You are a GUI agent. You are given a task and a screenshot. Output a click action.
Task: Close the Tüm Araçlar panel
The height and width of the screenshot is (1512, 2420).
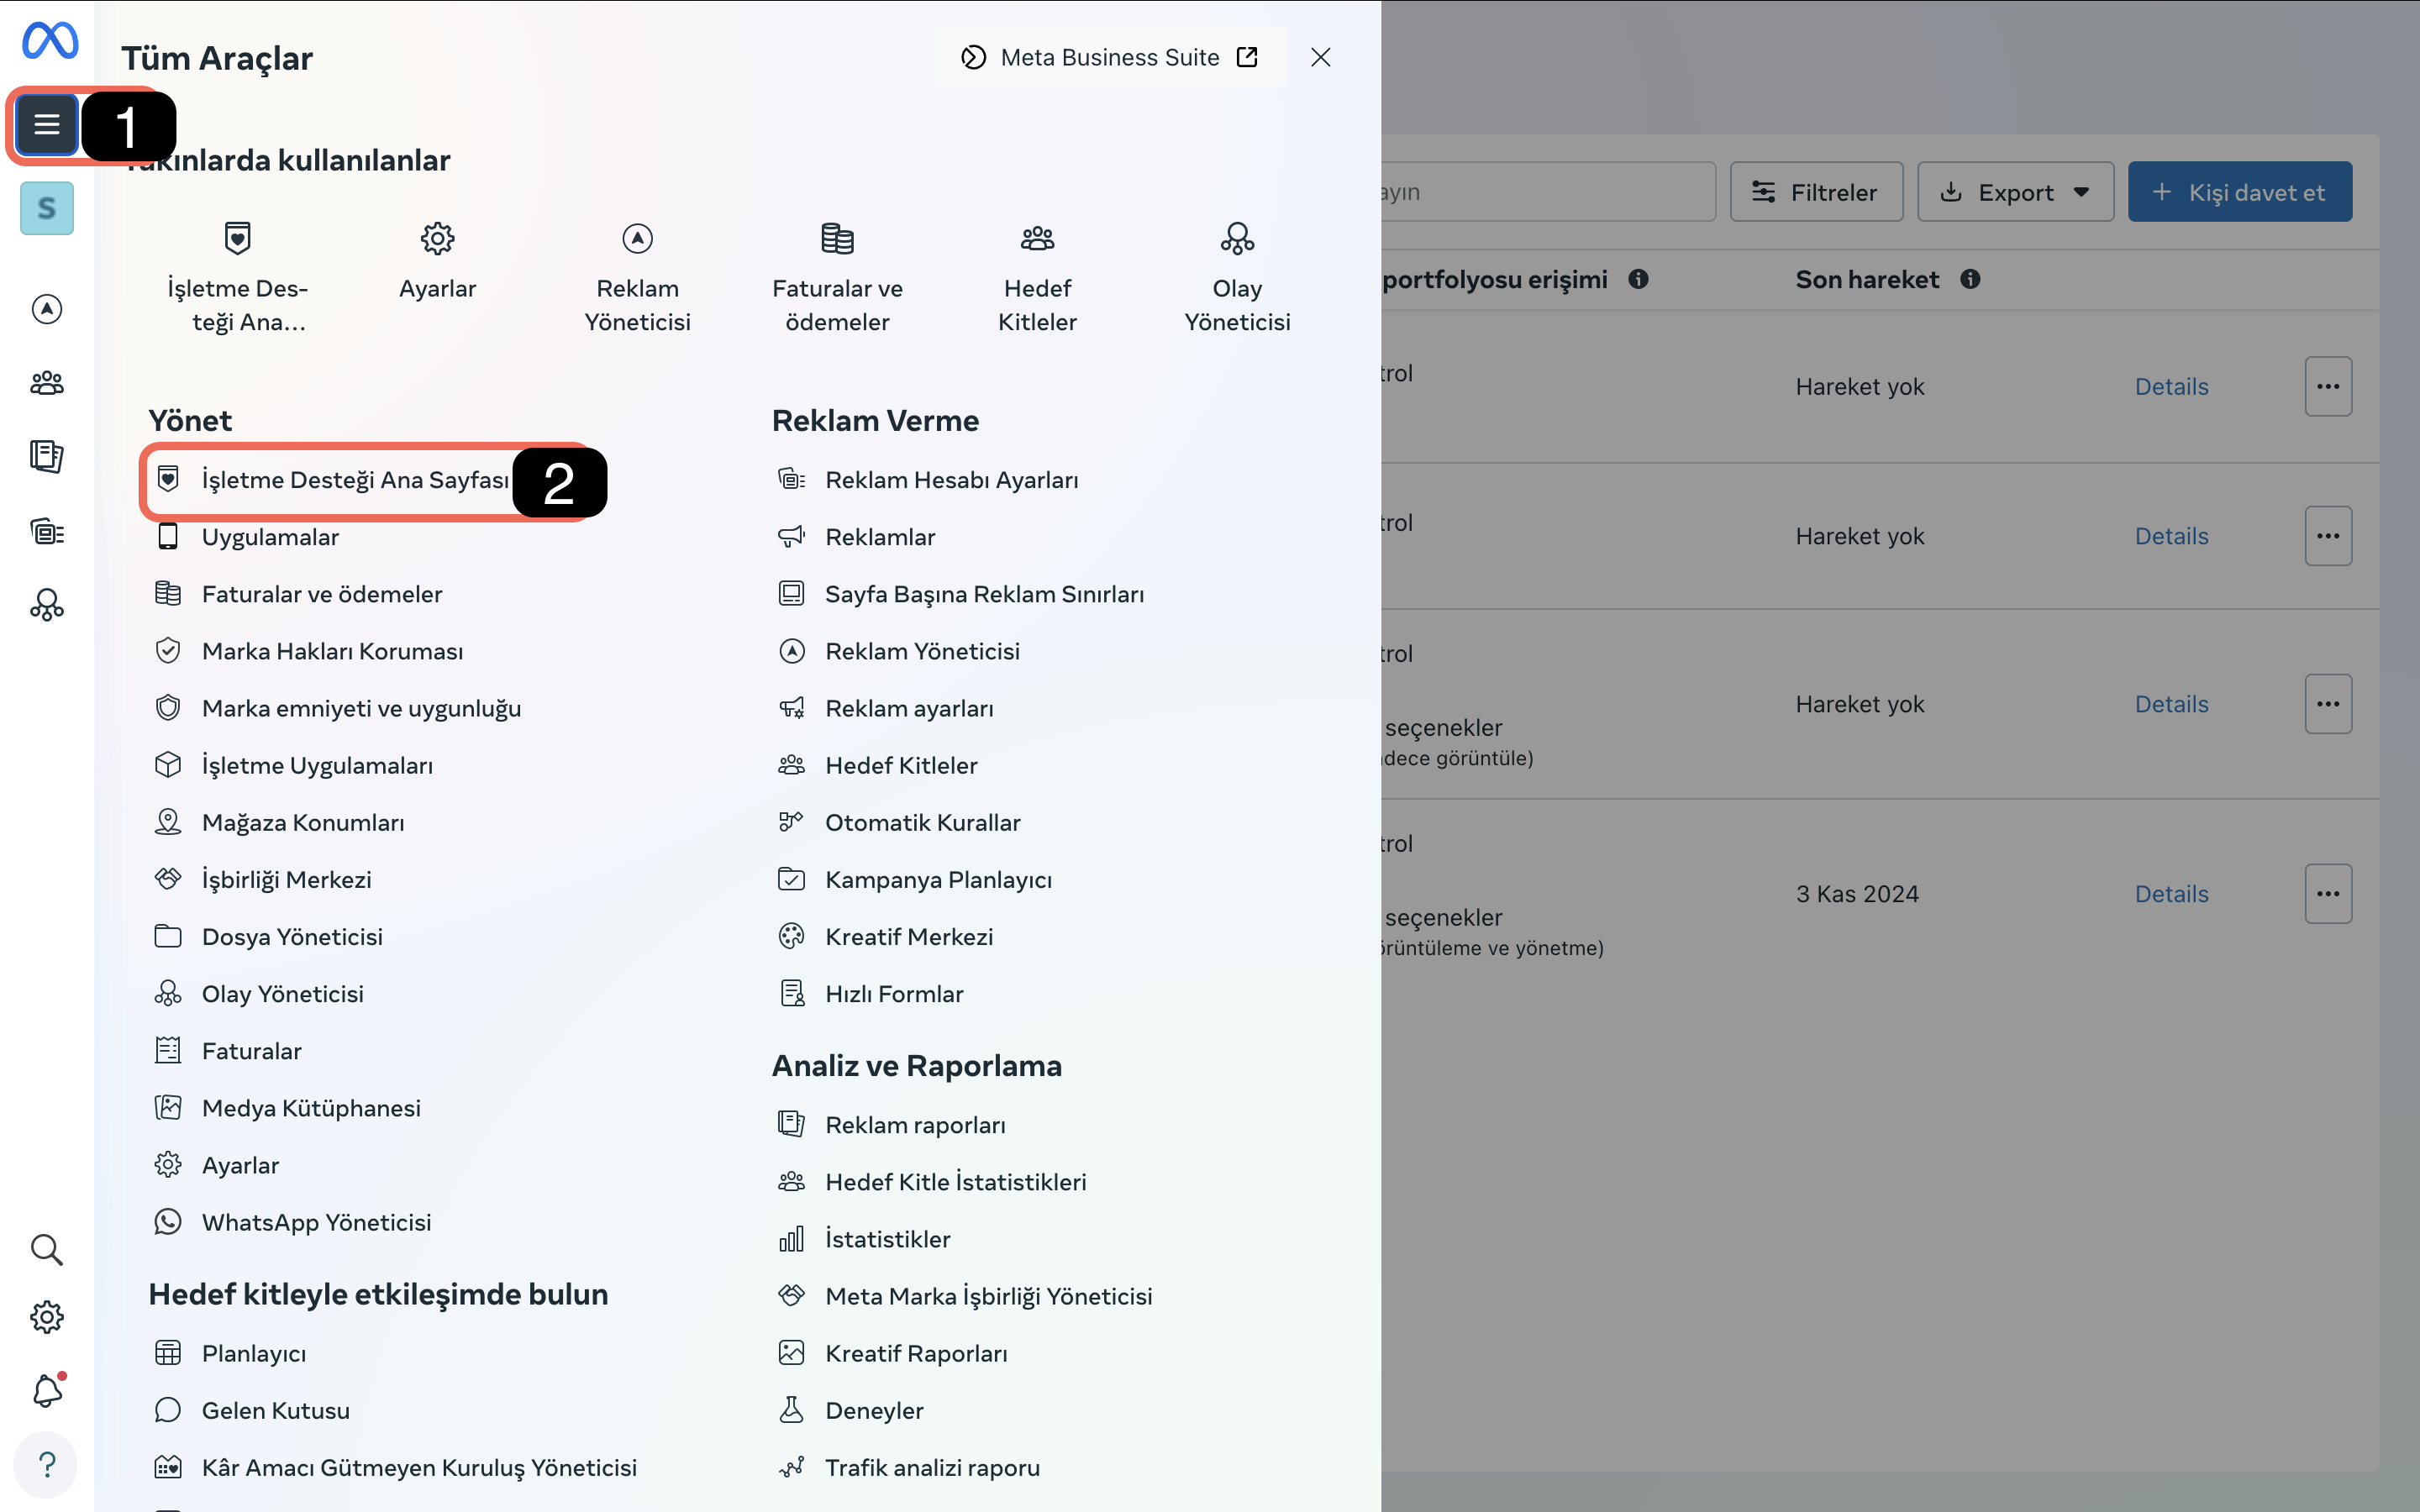click(x=1321, y=57)
